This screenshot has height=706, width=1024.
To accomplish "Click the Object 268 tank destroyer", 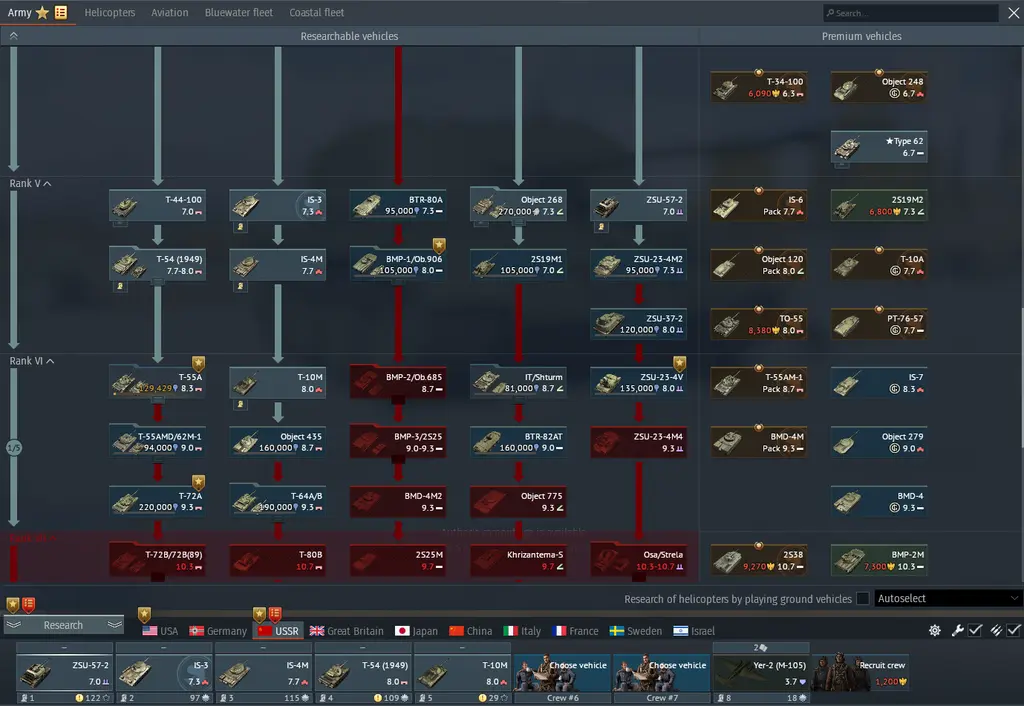I will tap(518, 206).
